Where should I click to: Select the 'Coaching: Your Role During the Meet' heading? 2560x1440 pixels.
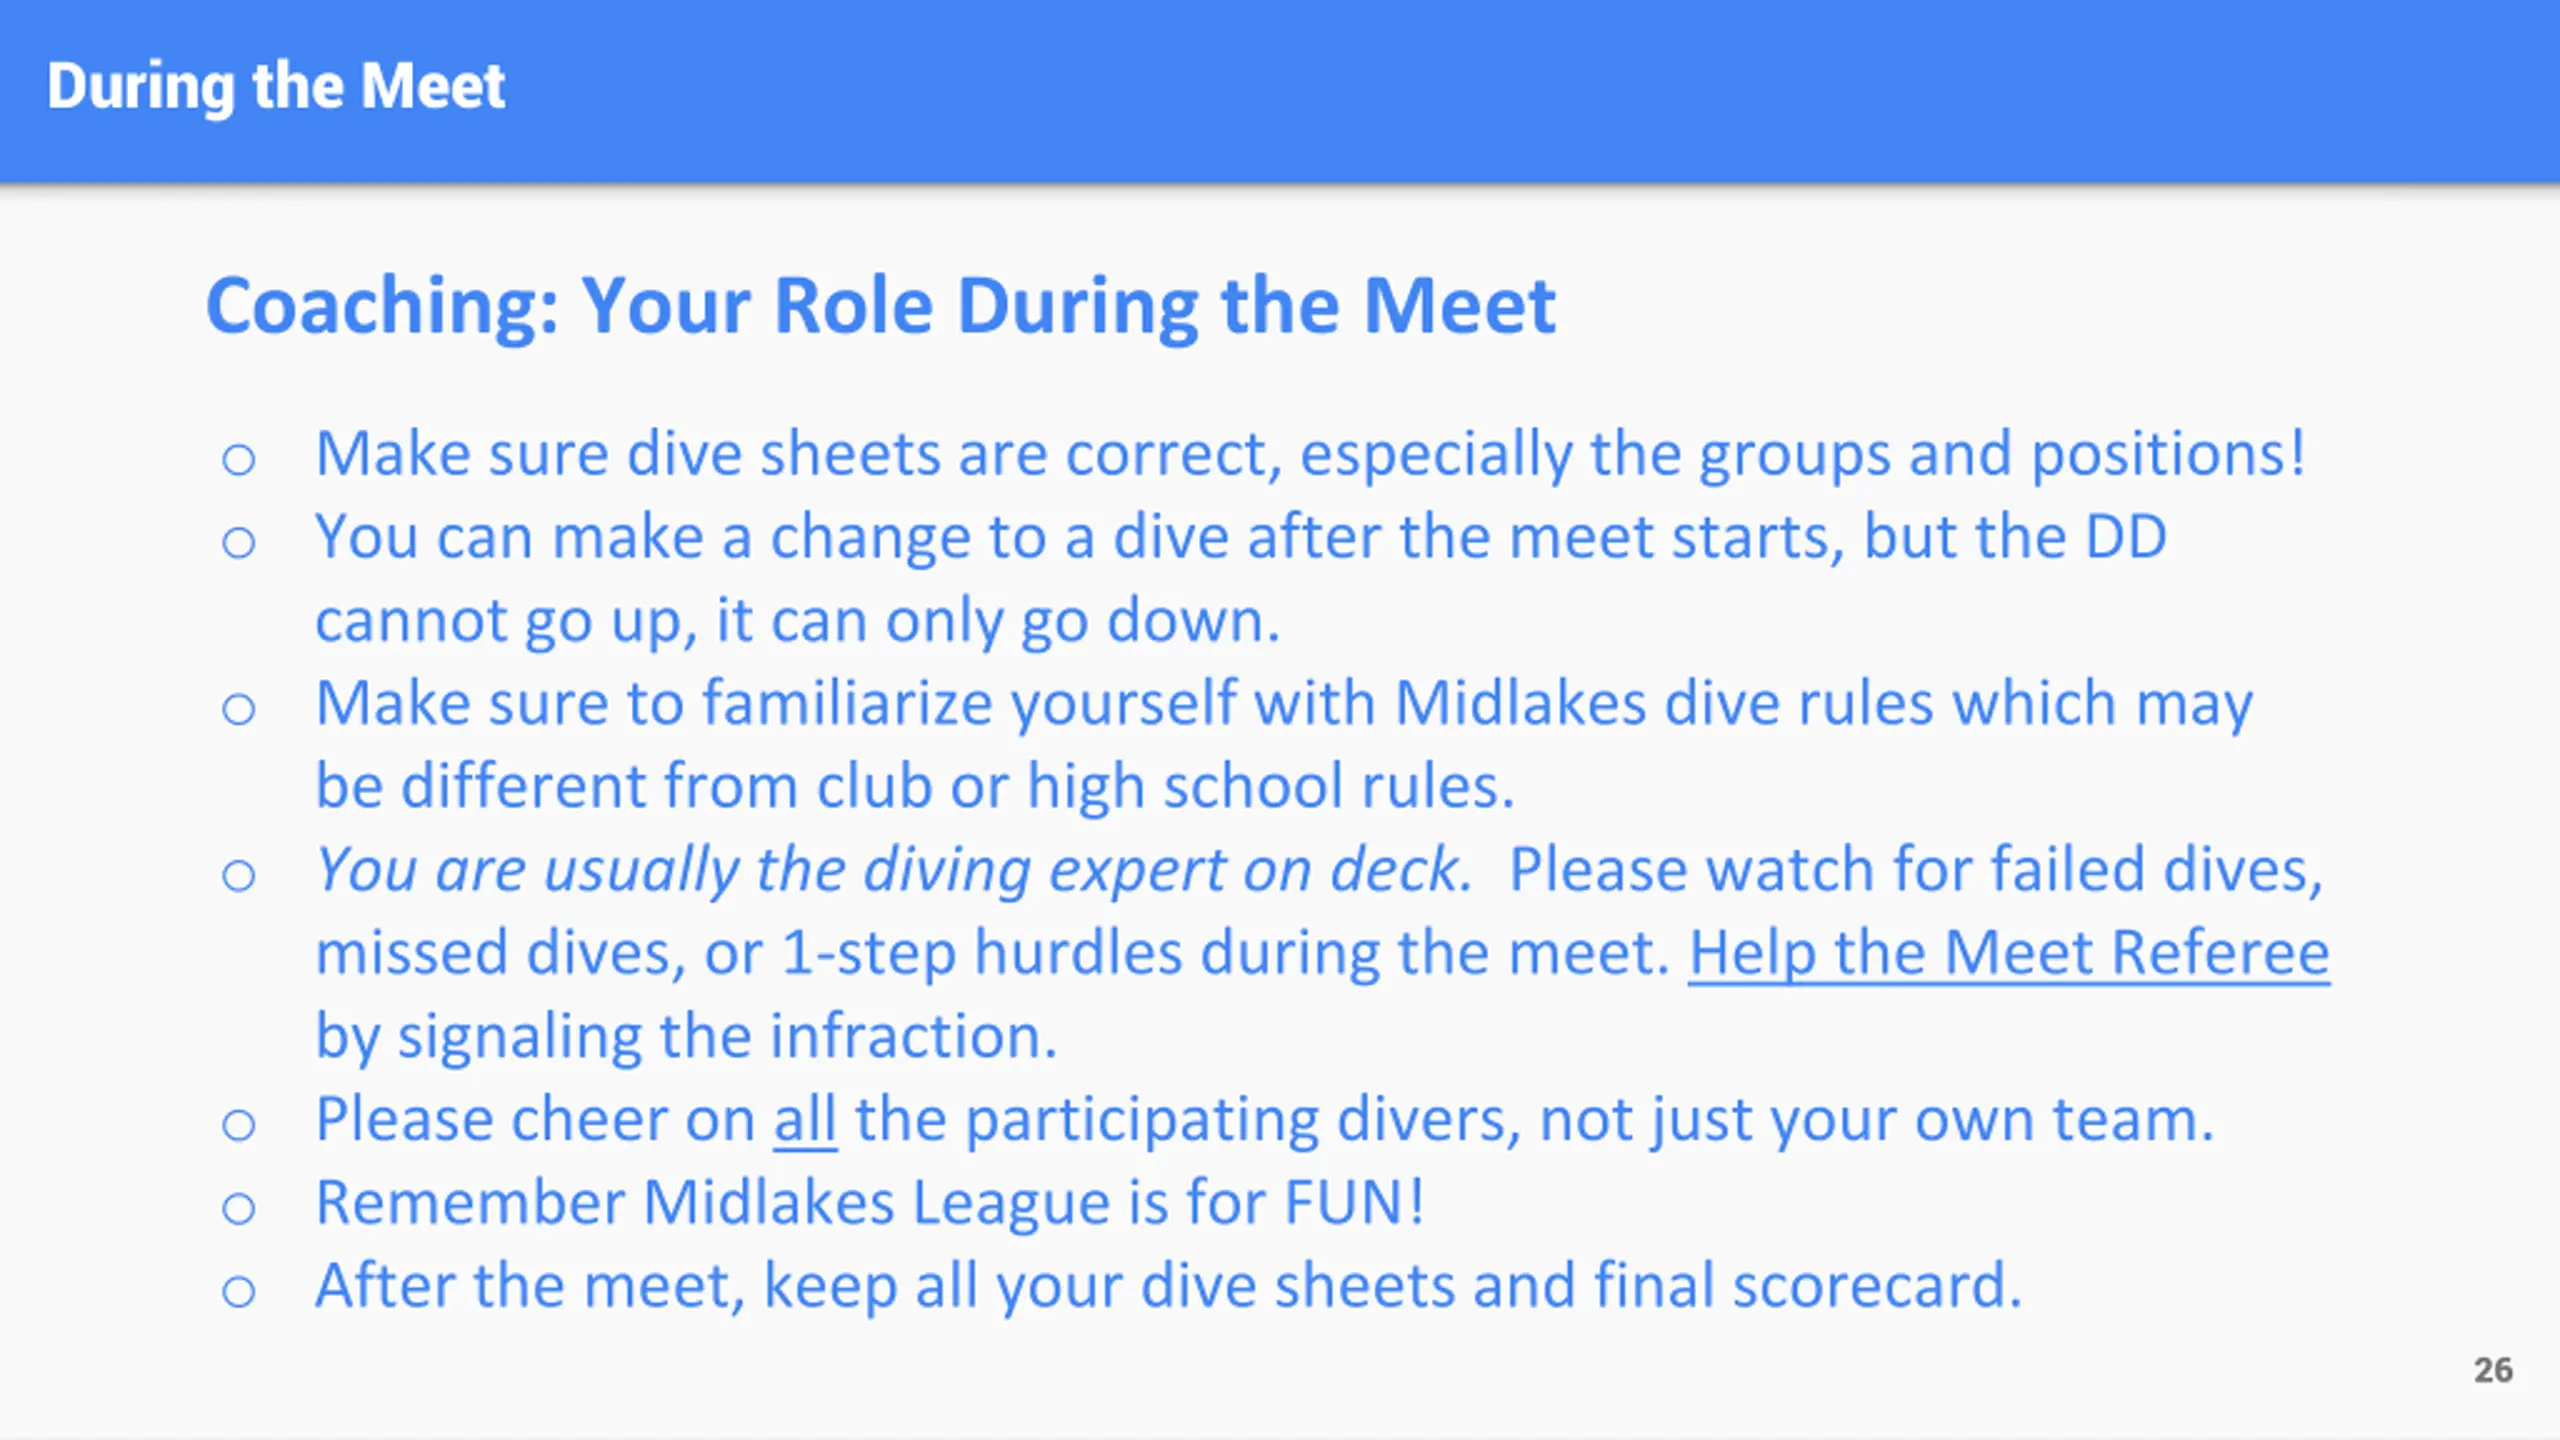(880, 307)
